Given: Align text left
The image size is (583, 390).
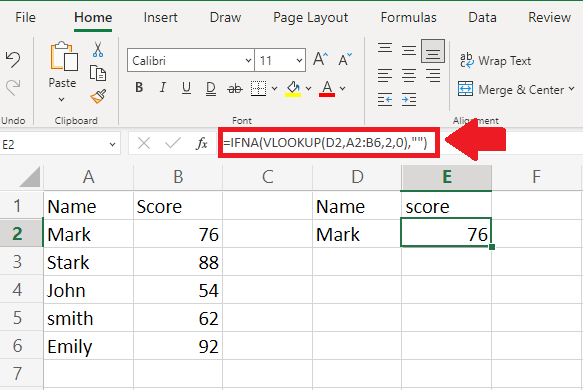Looking at the screenshot, I should [385, 75].
